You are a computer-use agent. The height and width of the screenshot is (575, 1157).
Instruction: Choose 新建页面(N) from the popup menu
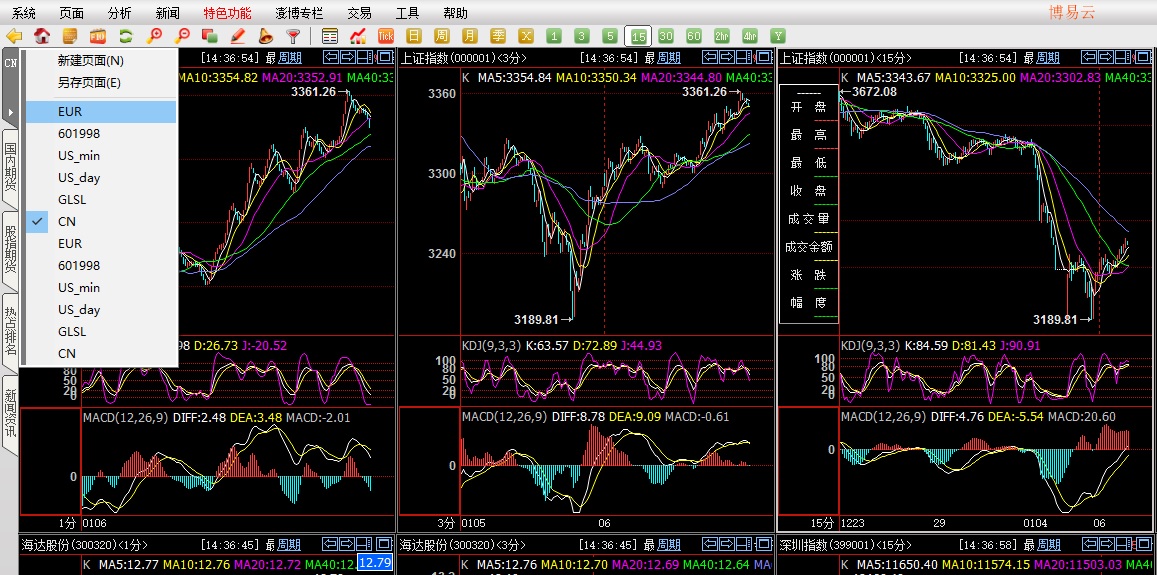(91, 61)
